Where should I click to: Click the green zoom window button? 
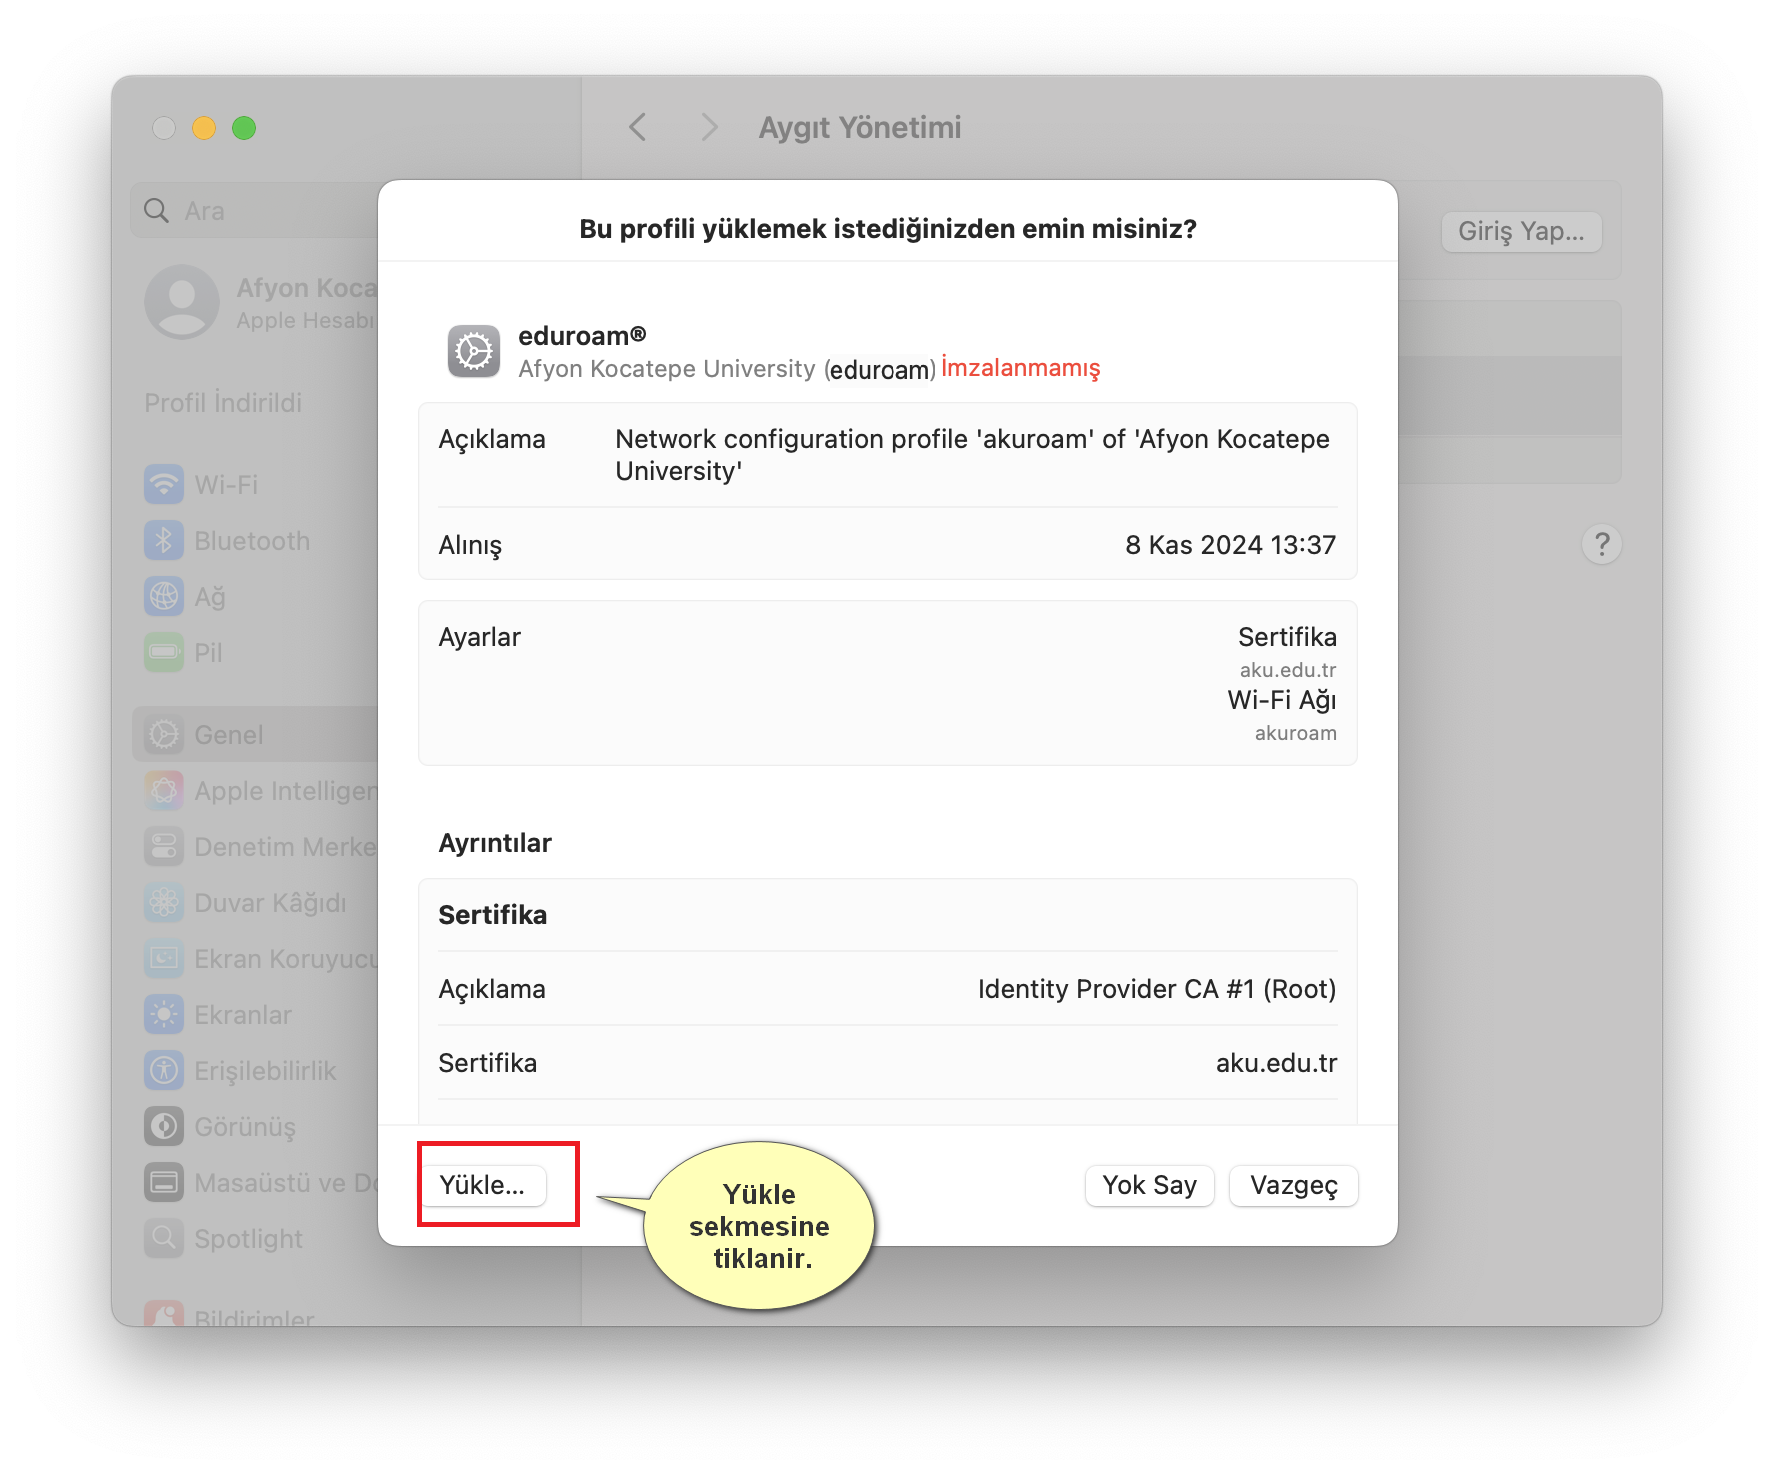244,128
